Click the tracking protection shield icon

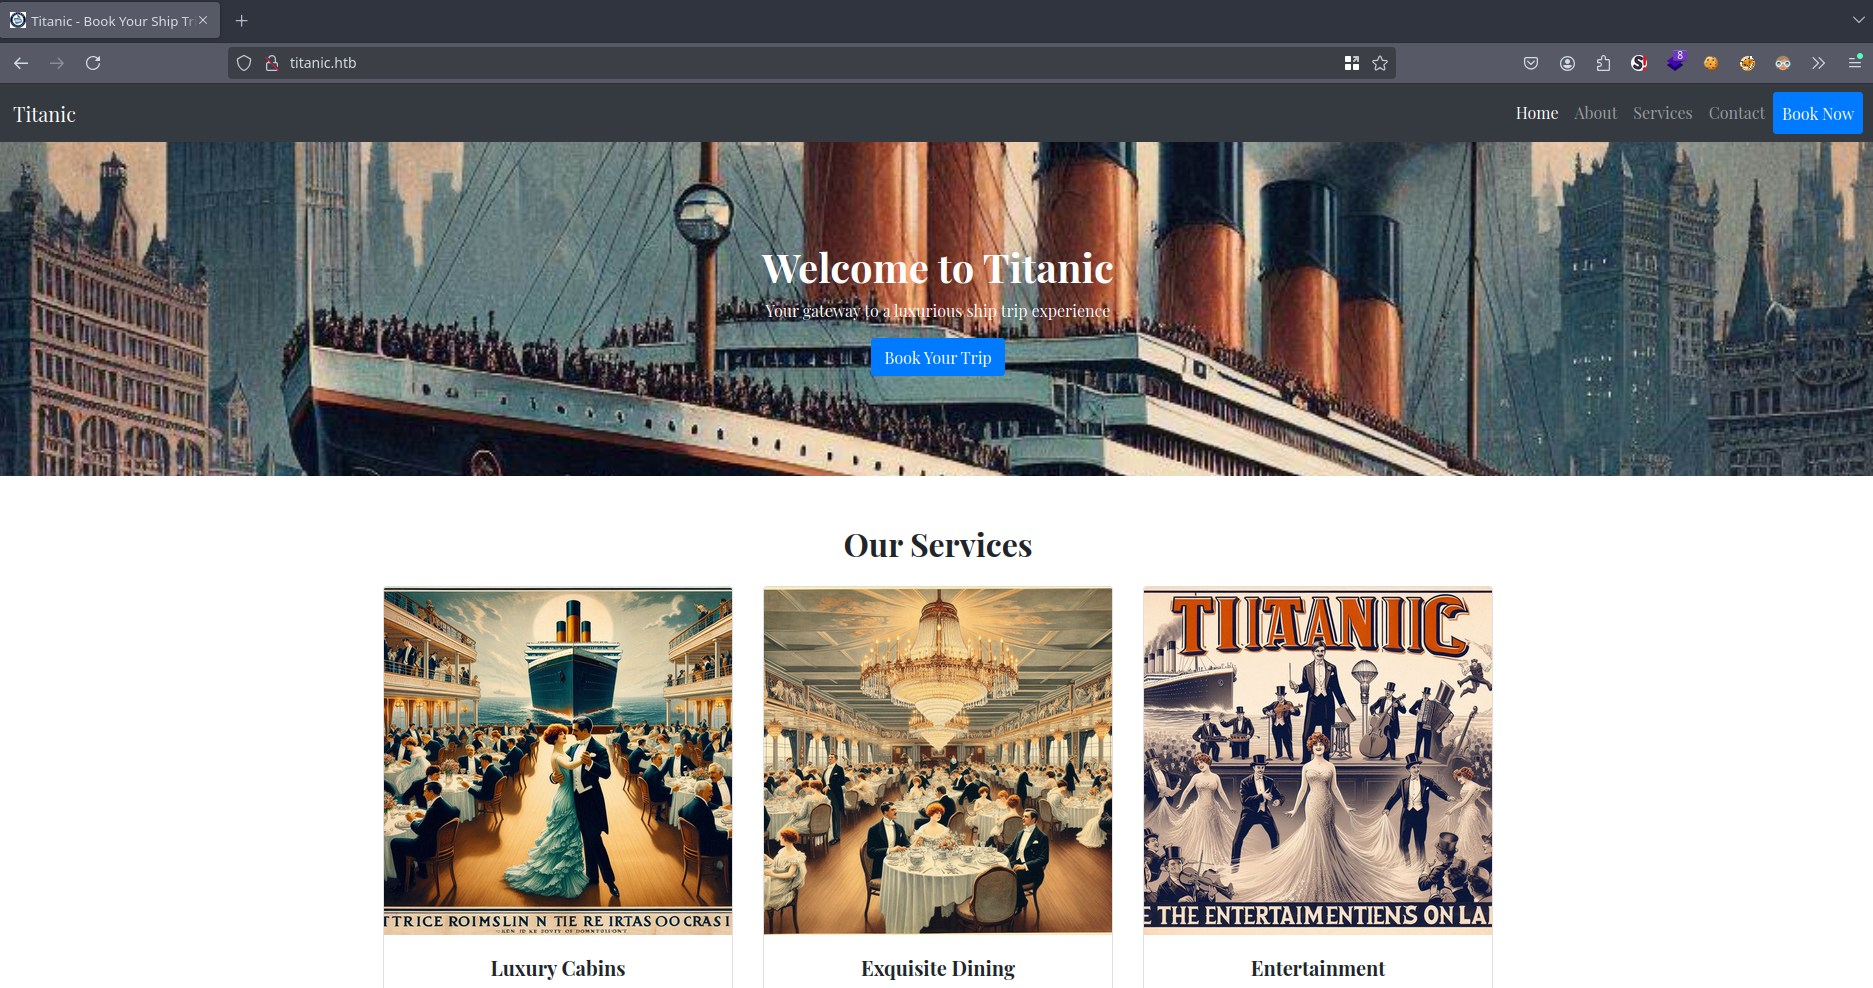click(244, 63)
